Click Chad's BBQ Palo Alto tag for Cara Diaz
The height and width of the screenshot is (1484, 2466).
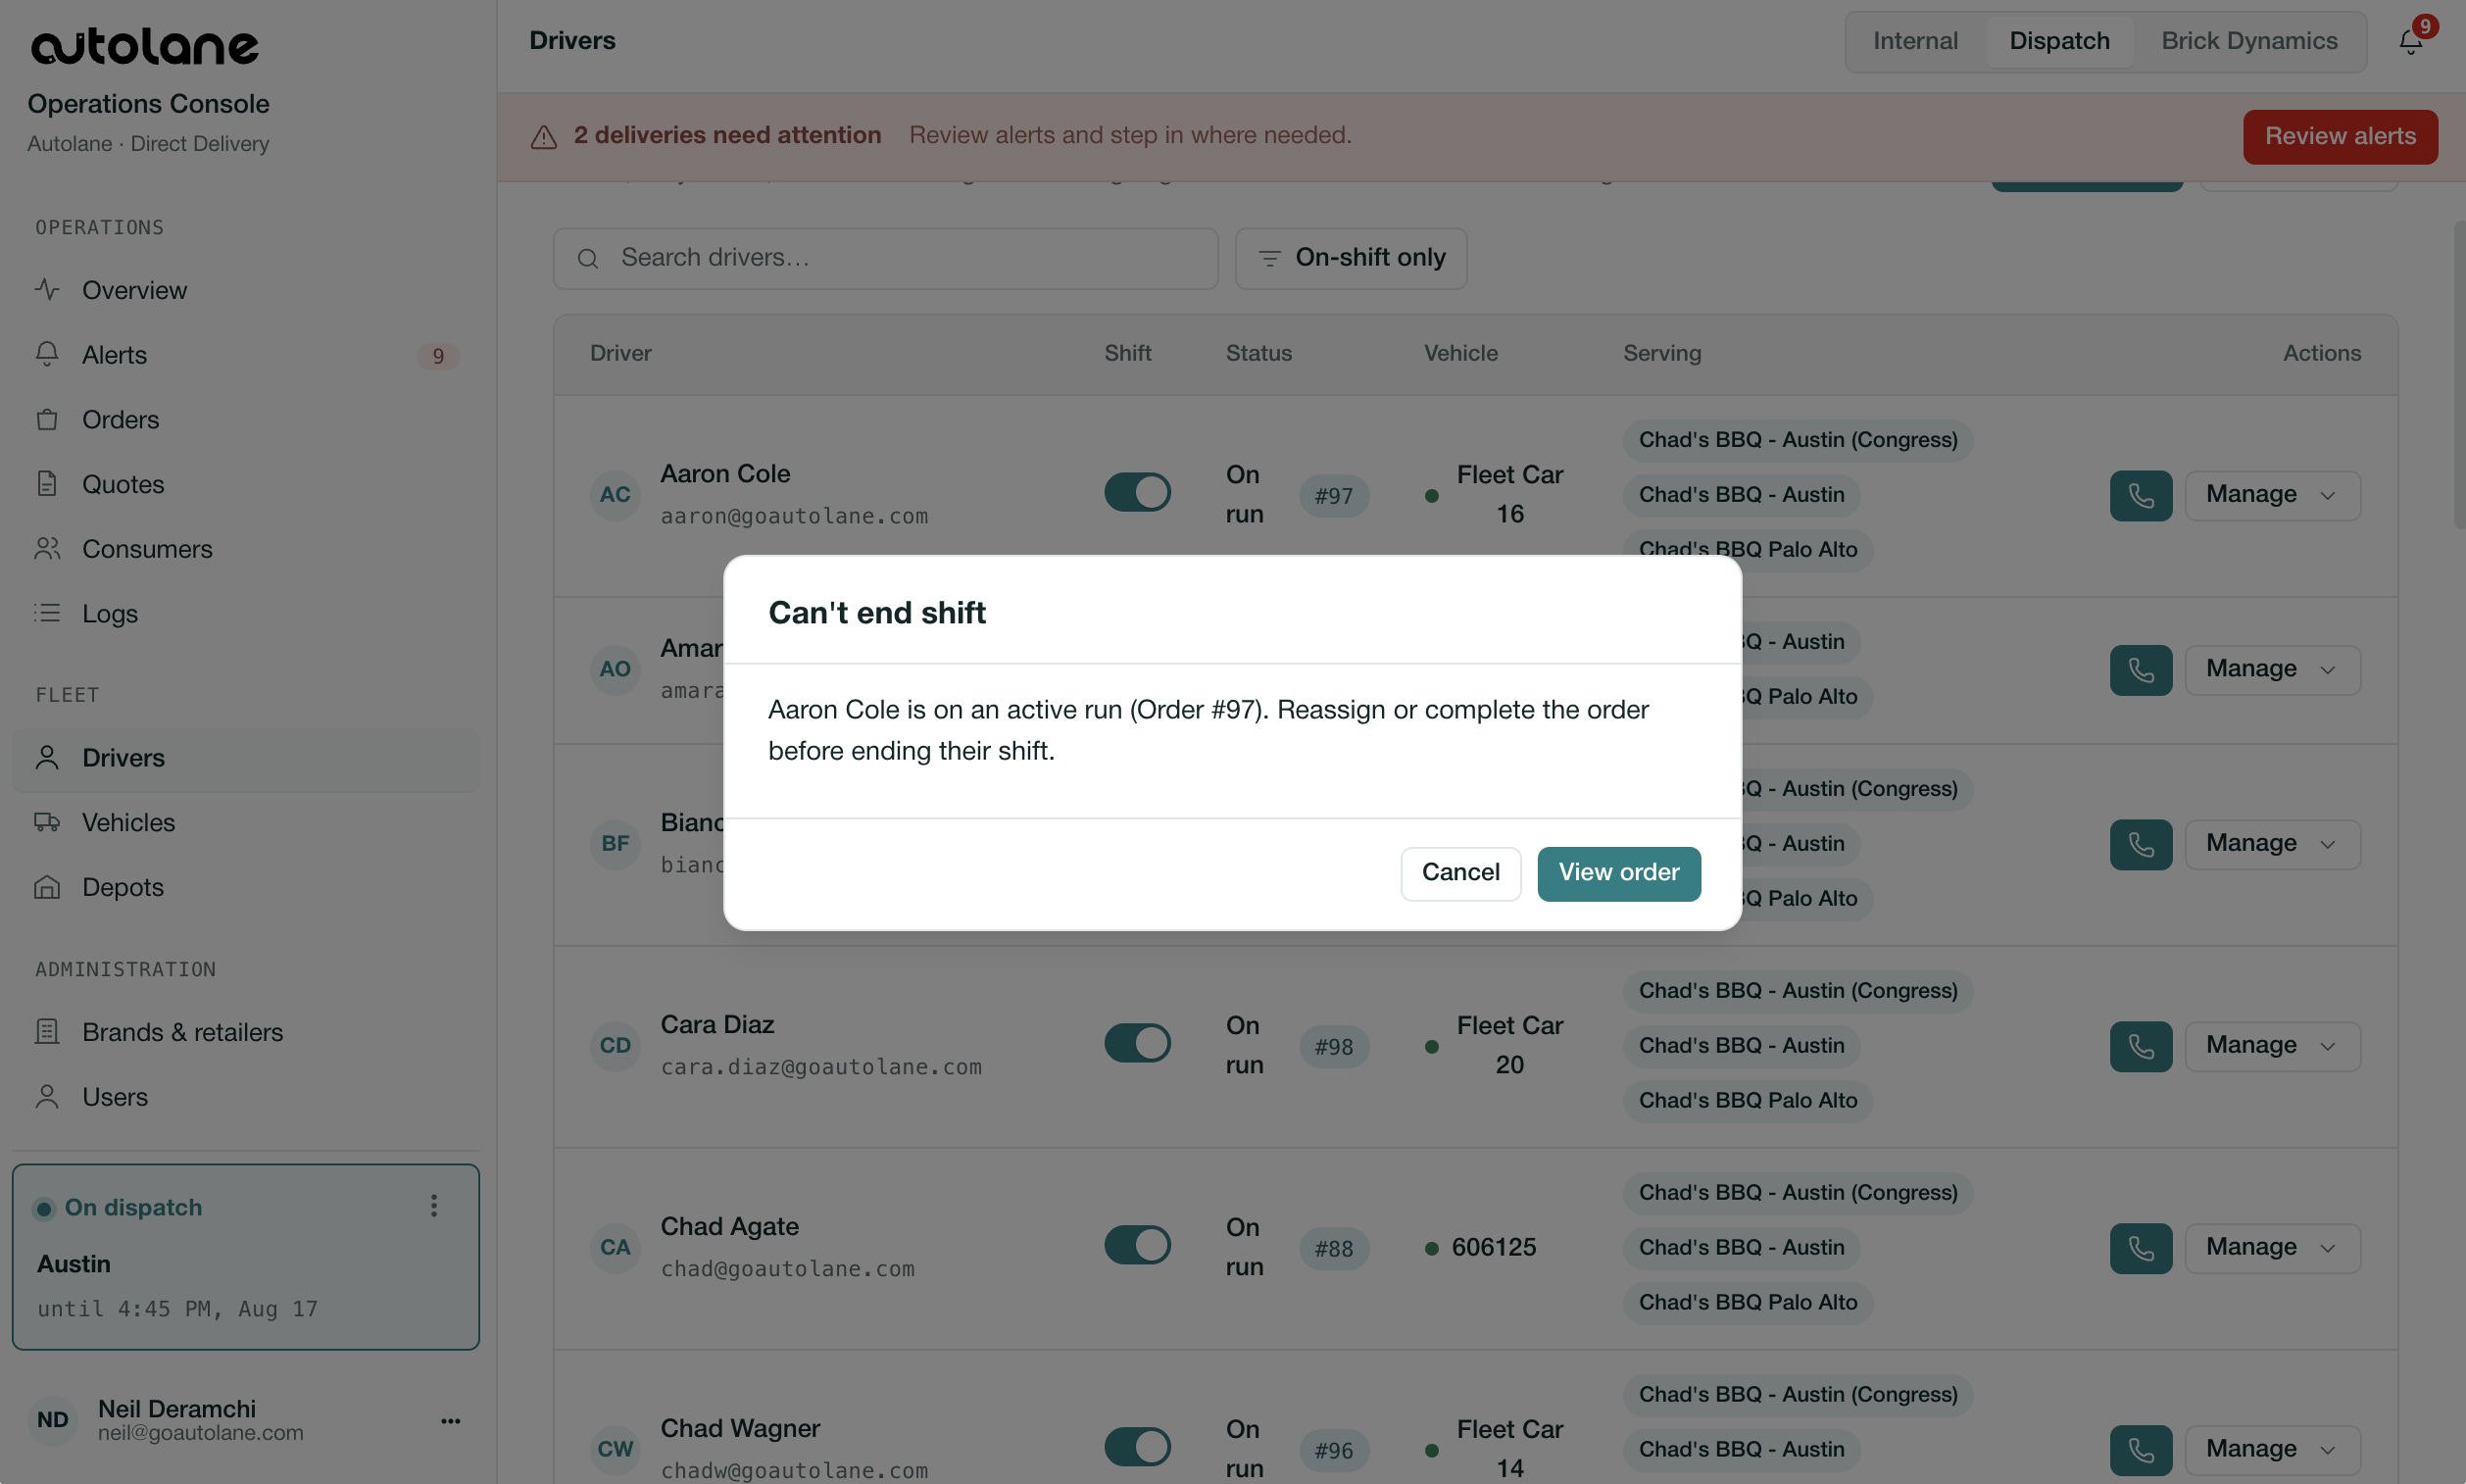pos(1747,1101)
